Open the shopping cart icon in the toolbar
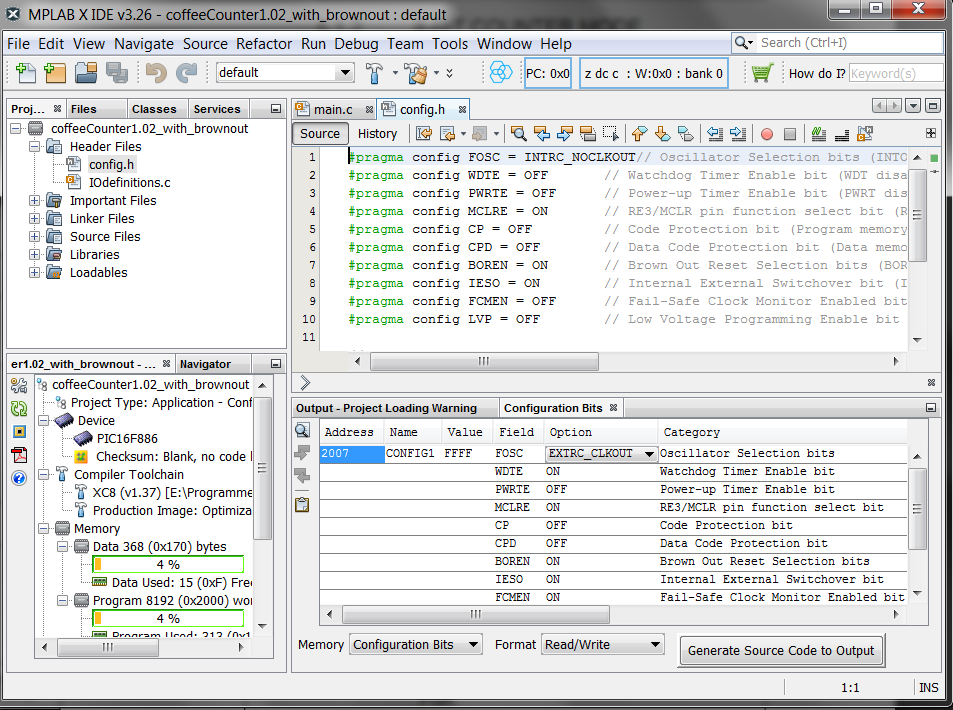Screen dimensions: 953x710 click(762, 73)
